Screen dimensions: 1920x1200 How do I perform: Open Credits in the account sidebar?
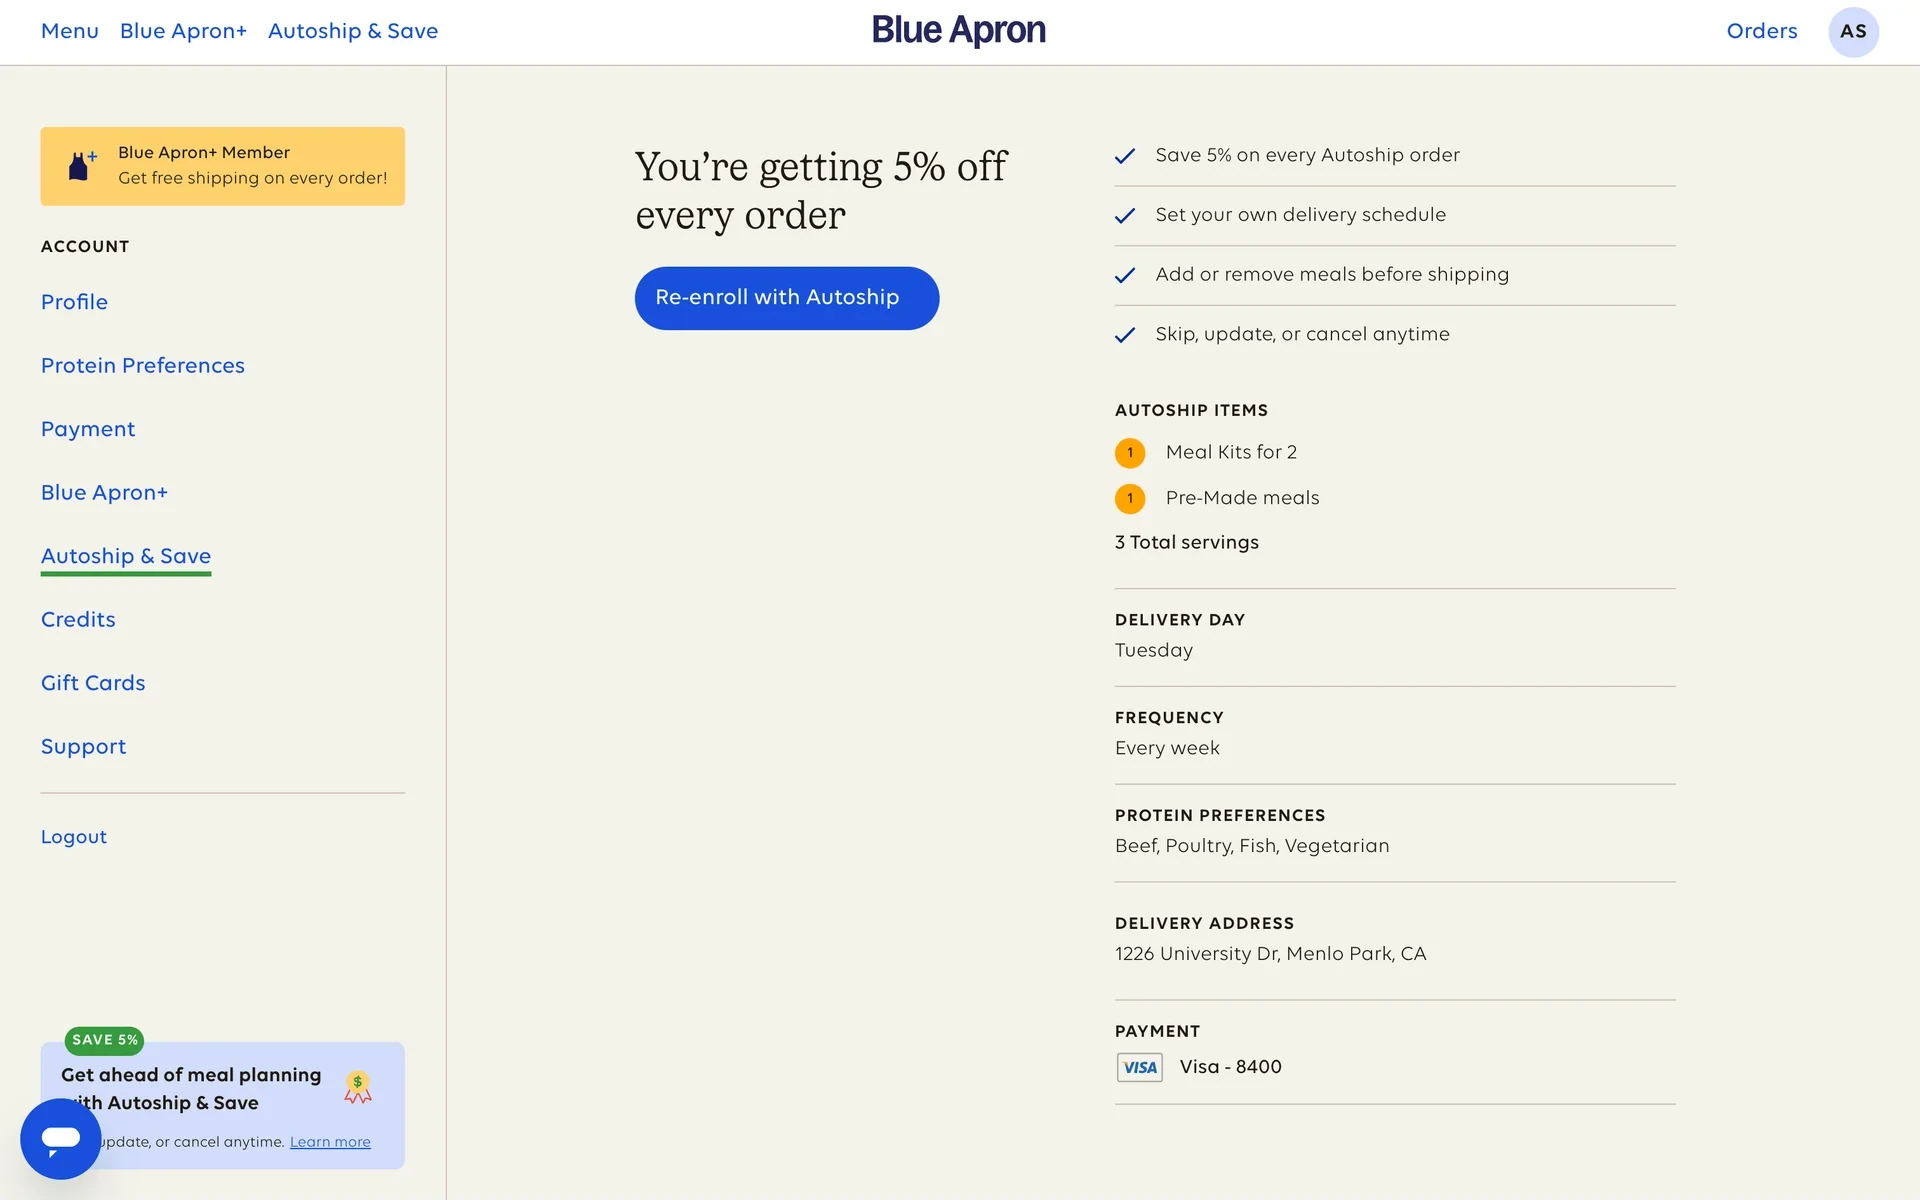pos(78,620)
